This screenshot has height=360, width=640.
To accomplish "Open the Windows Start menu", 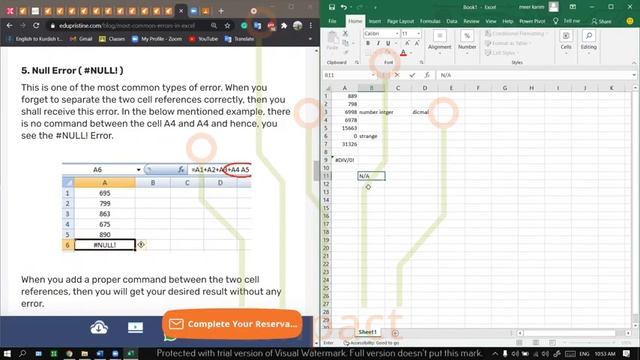I will 7,353.
